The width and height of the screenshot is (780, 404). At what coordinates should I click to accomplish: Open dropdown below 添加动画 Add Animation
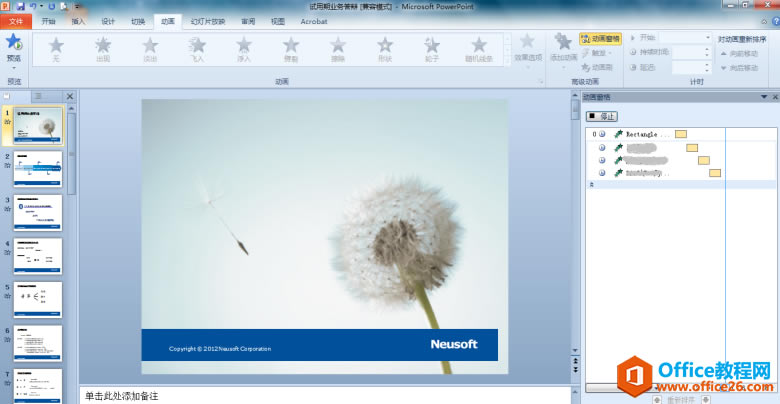564,68
